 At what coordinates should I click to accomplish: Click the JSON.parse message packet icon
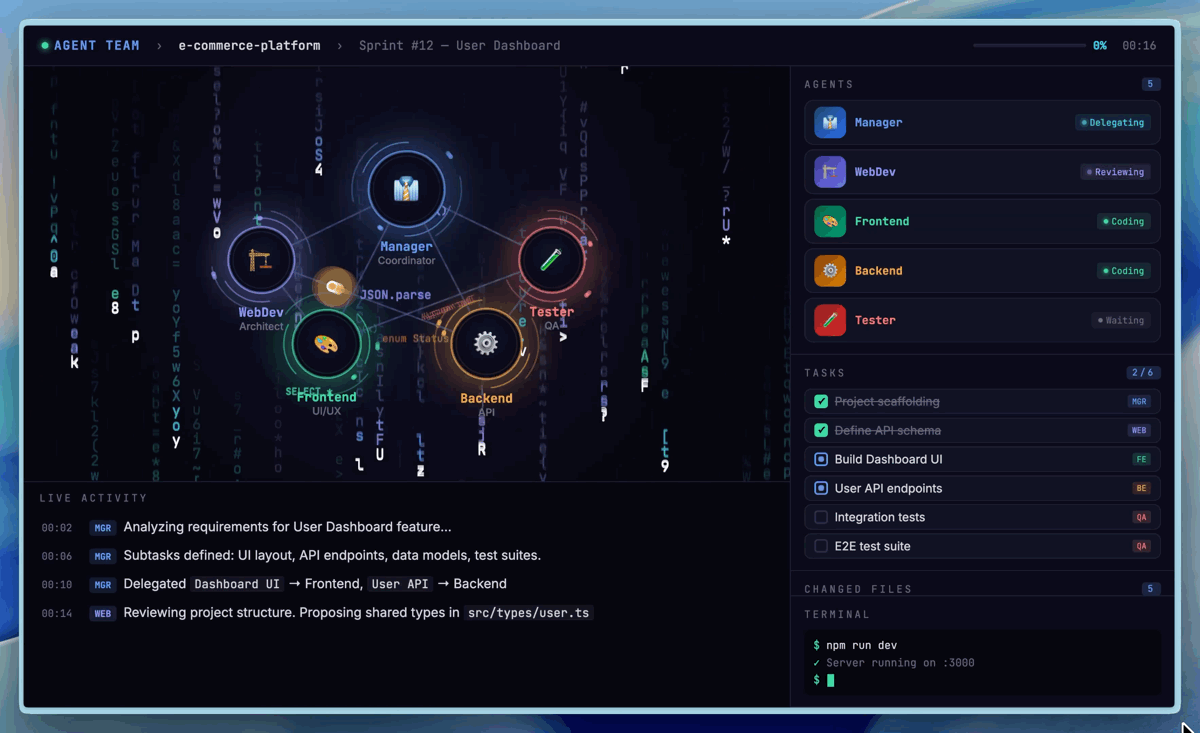[334, 288]
